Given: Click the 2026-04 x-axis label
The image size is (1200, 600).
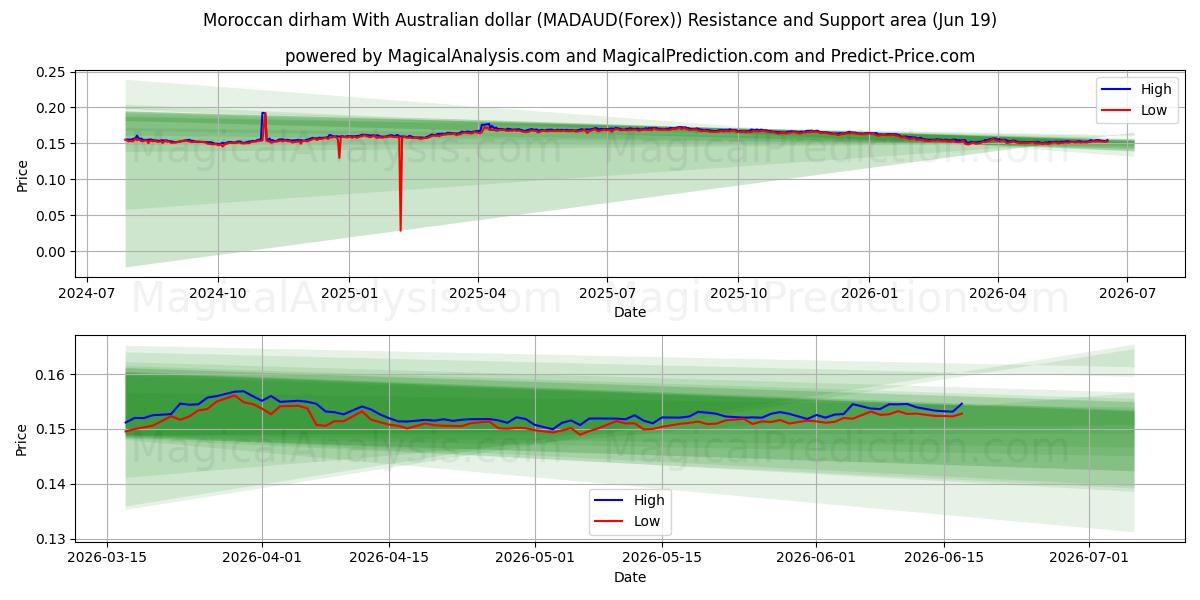Looking at the screenshot, I should tap(997, 292).
